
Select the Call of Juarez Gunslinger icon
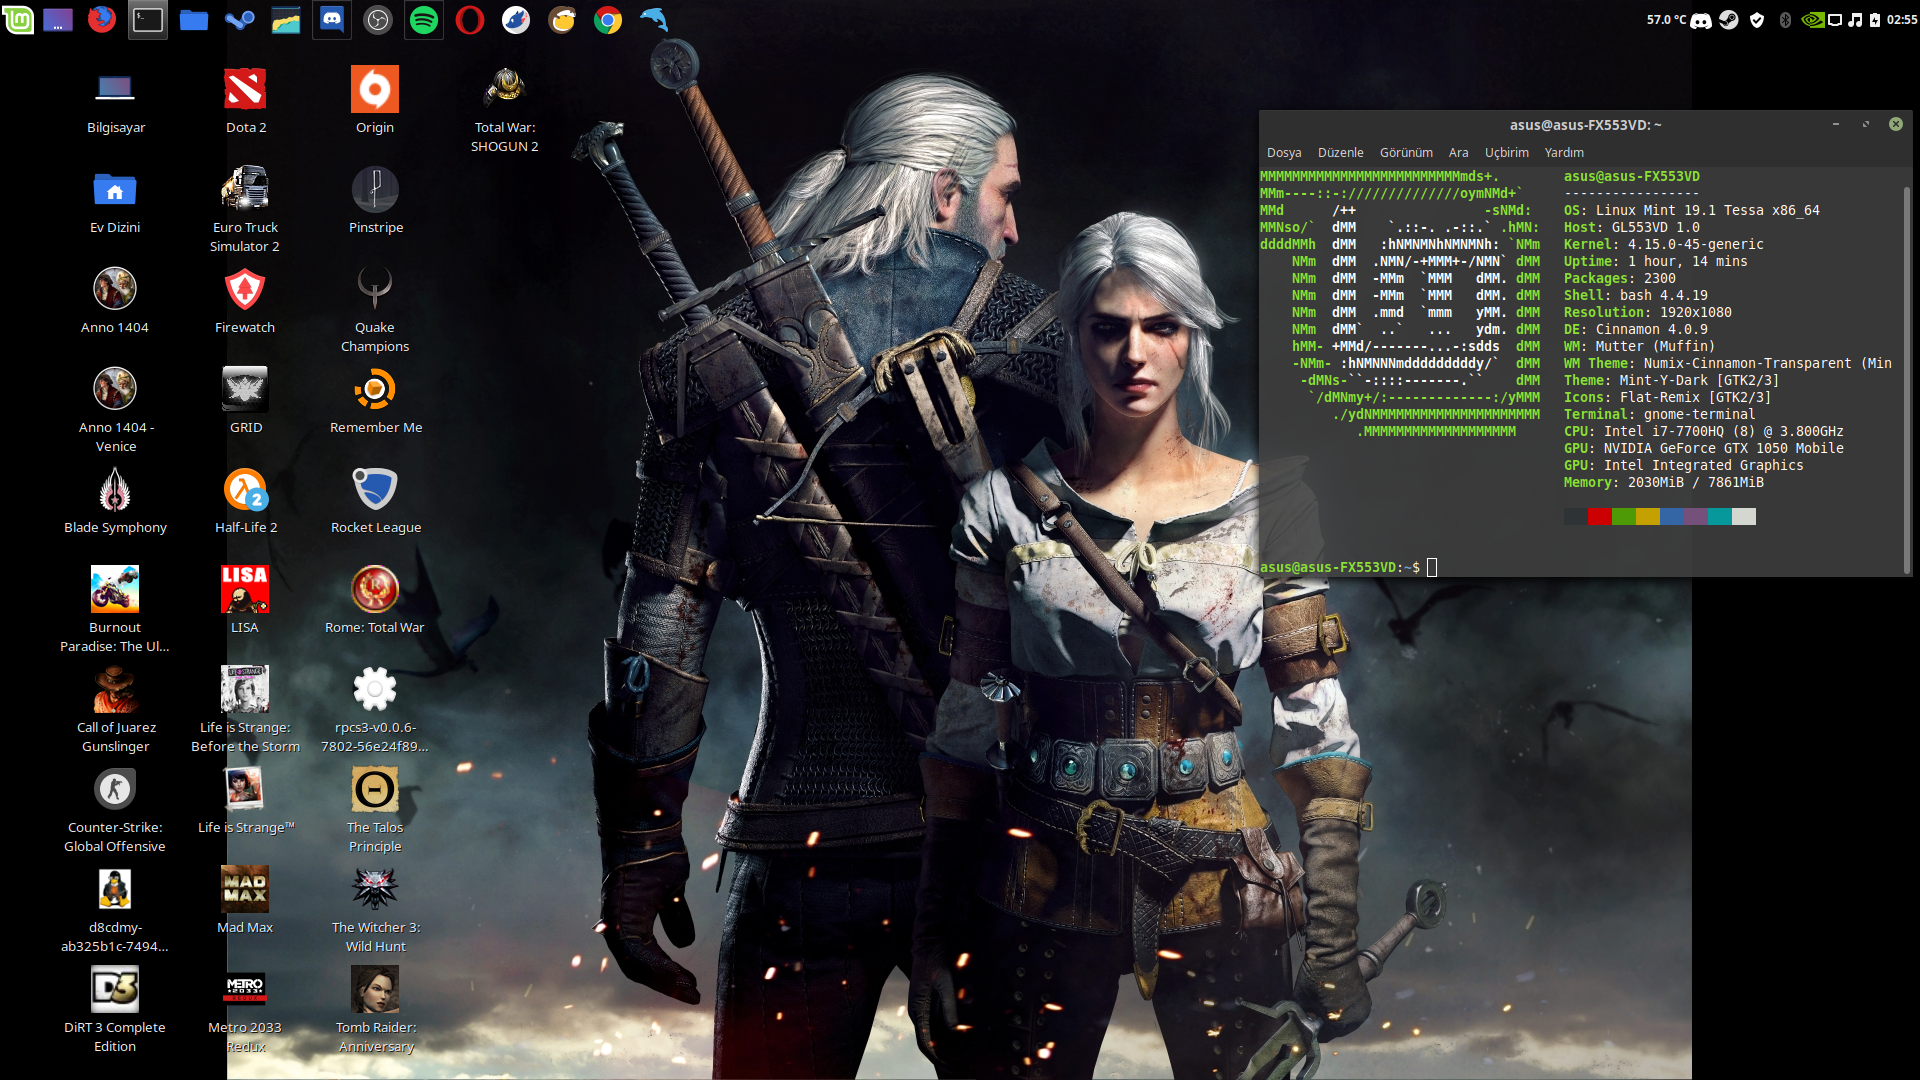[115, 710]
